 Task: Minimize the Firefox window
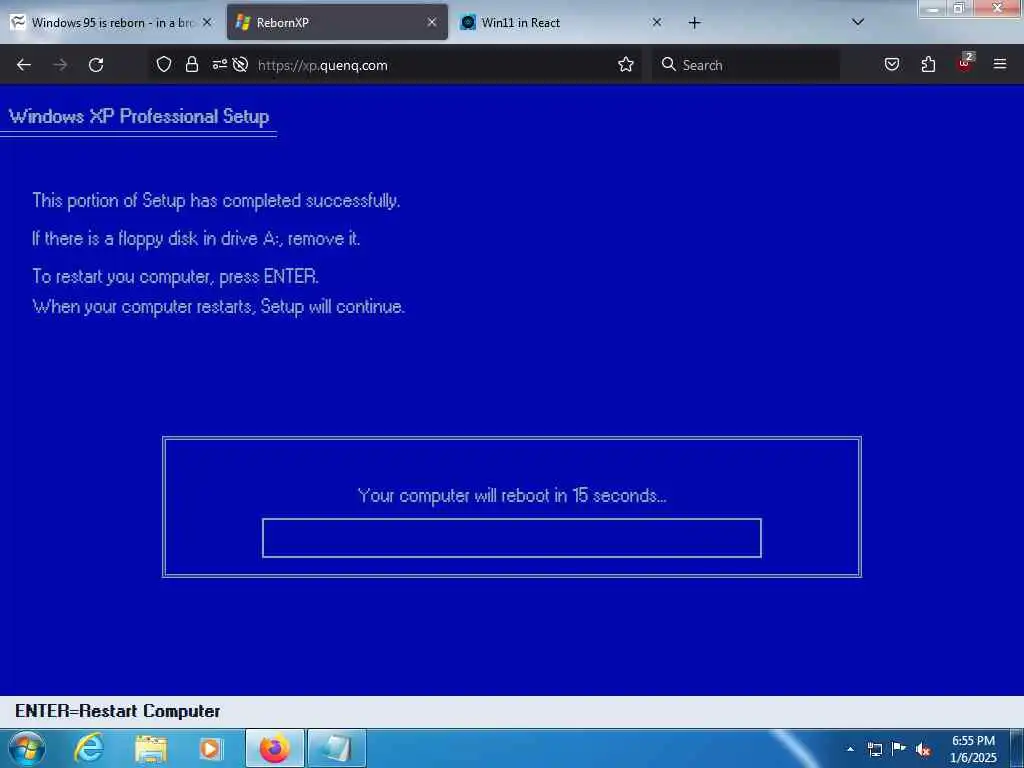933,8
